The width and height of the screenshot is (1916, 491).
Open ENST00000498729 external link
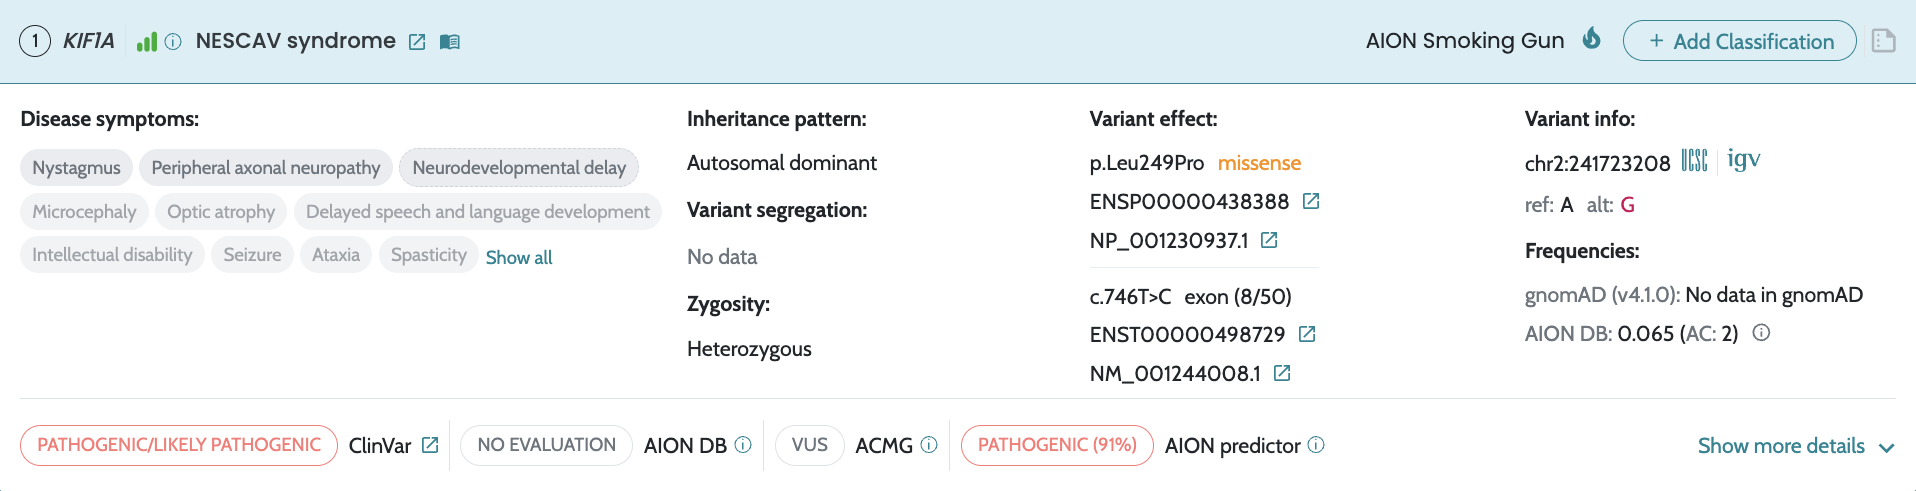[1306, 334]
